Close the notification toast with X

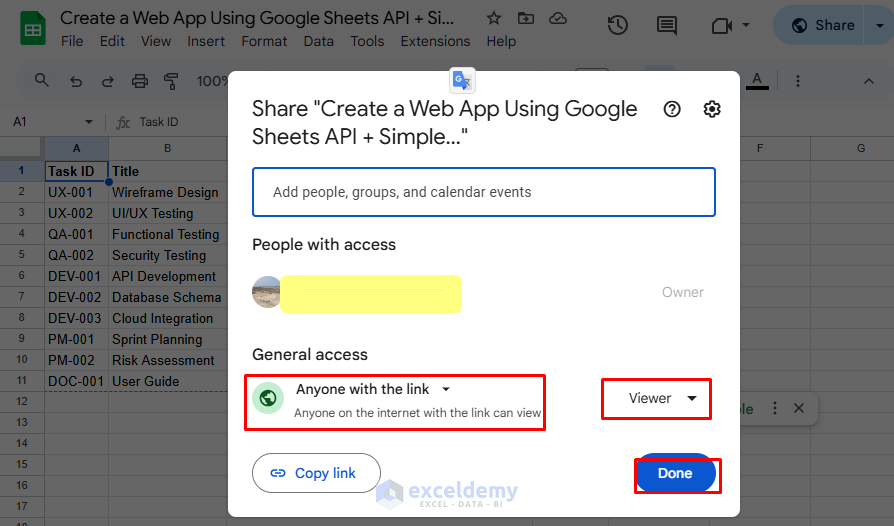(799, 408)
